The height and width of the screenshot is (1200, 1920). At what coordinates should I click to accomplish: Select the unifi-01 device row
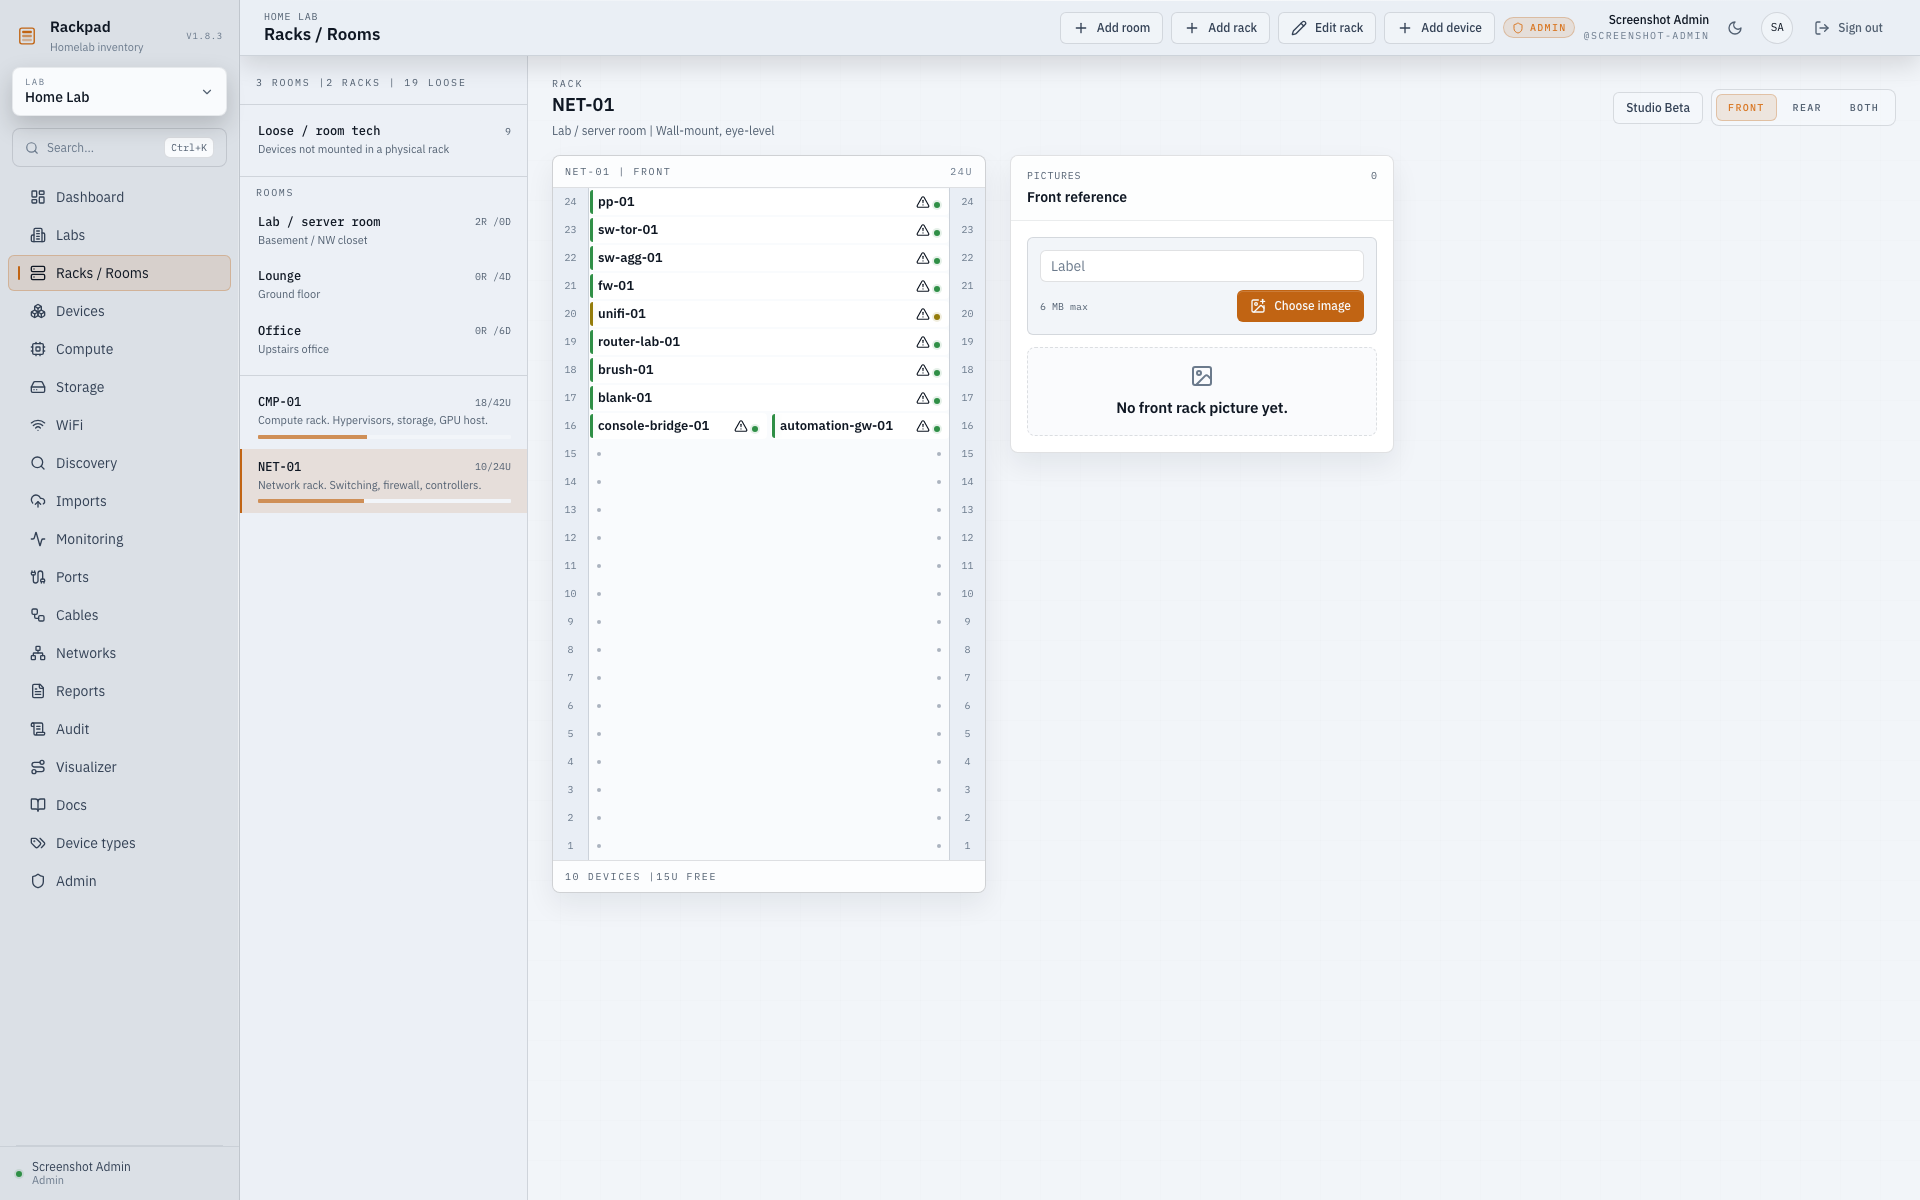click(768, 314)
